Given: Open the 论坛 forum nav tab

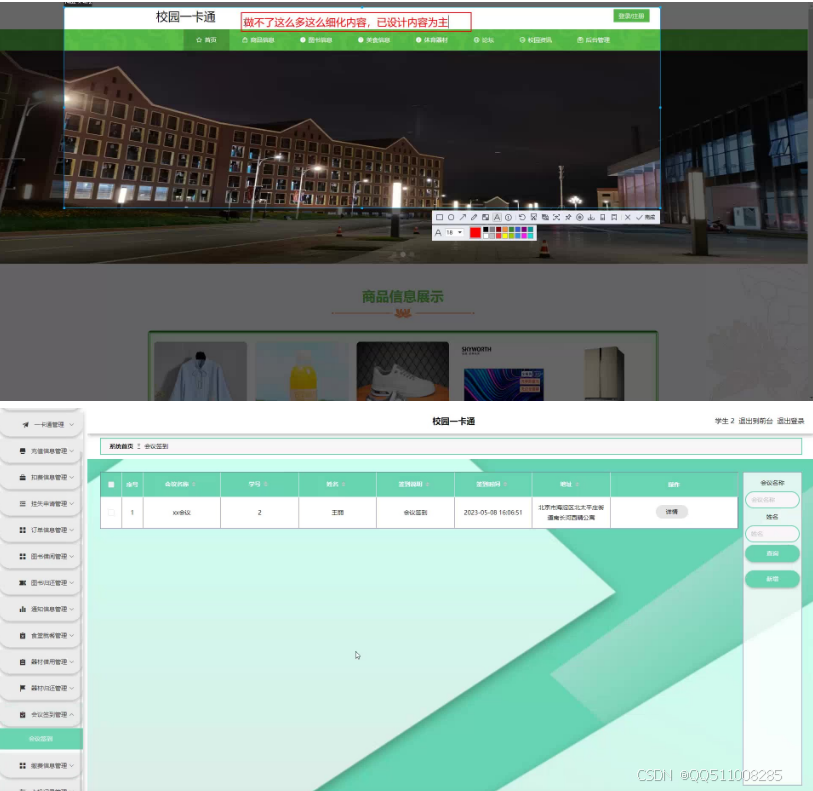Looking at the screenshot, I should 483,40.
